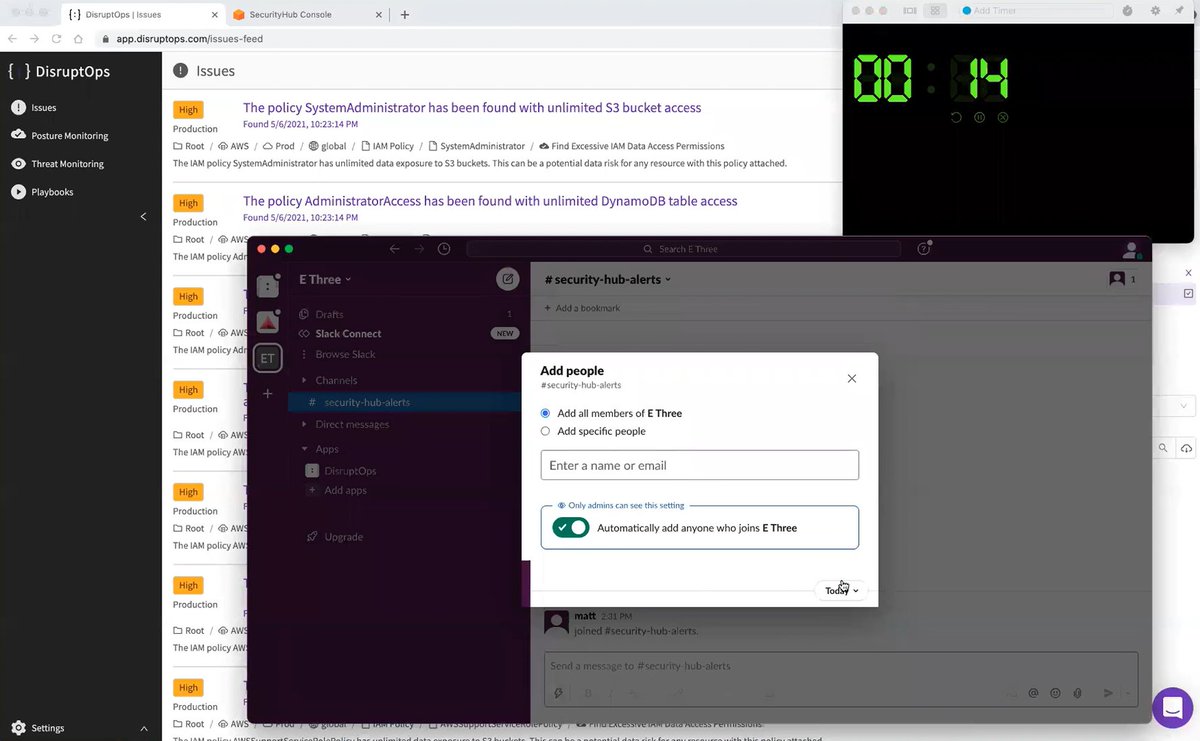
Task: Click Add a bookmark in Slack
Action: pos(582,308)
